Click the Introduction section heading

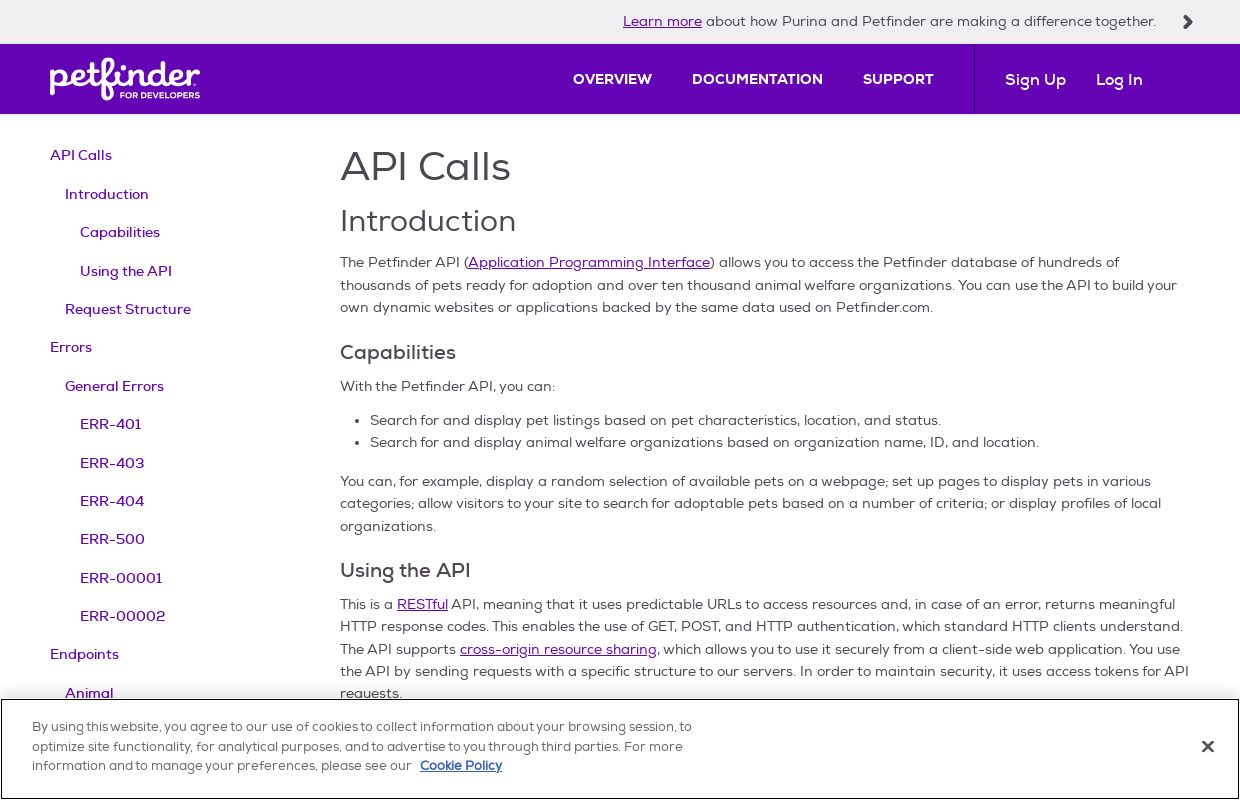pos(428,221)
